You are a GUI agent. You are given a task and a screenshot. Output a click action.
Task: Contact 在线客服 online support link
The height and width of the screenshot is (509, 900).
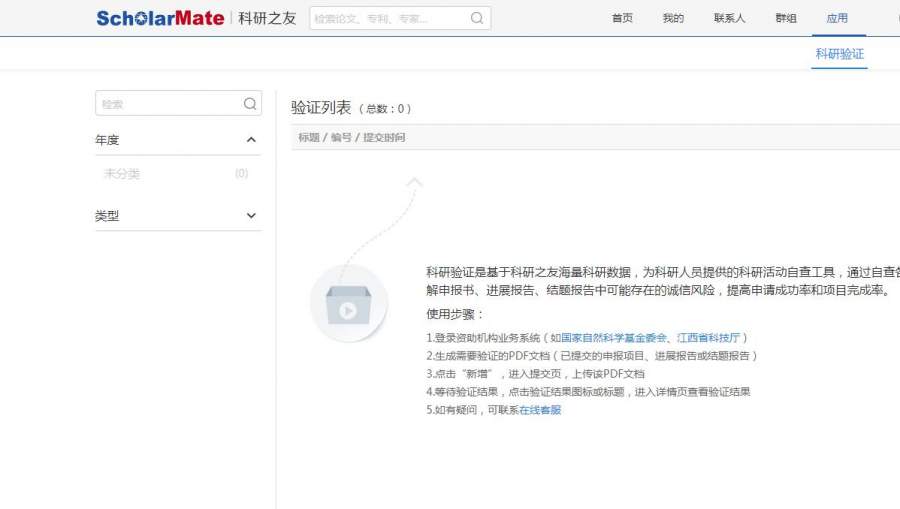(540, 410)
